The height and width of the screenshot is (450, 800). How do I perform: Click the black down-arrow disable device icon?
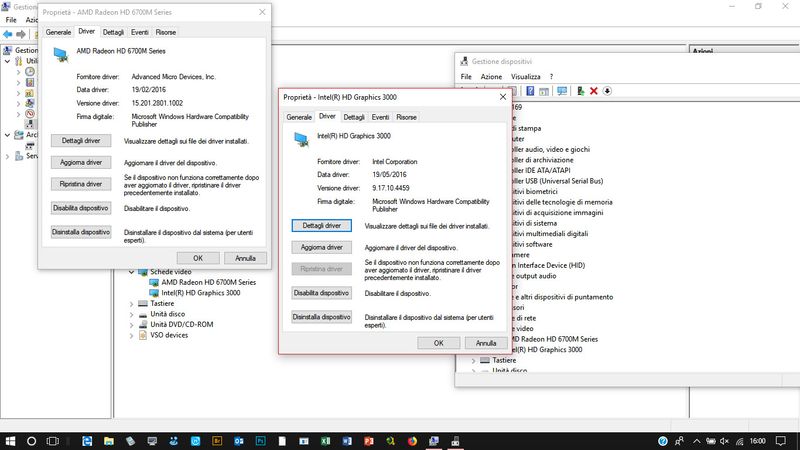(x=607, y=91)
